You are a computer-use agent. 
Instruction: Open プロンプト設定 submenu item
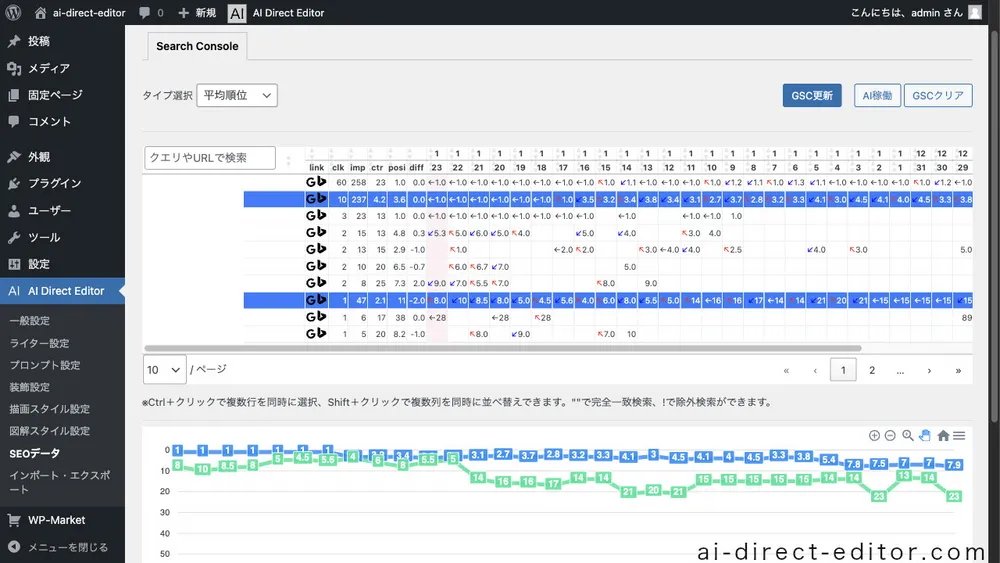45,365
